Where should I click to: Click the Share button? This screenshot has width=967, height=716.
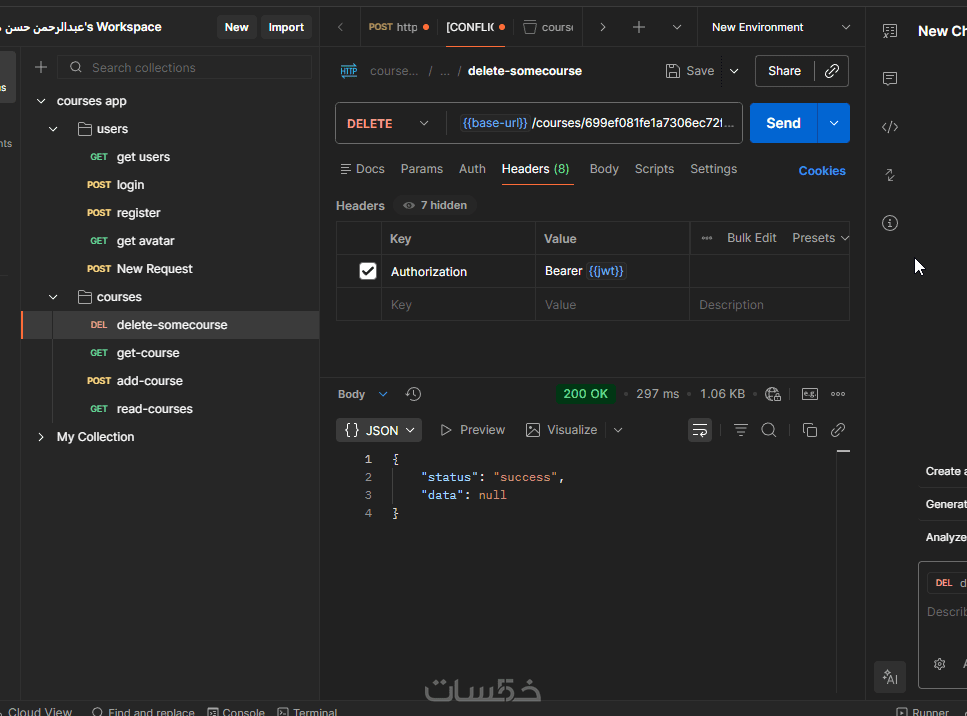784,71
